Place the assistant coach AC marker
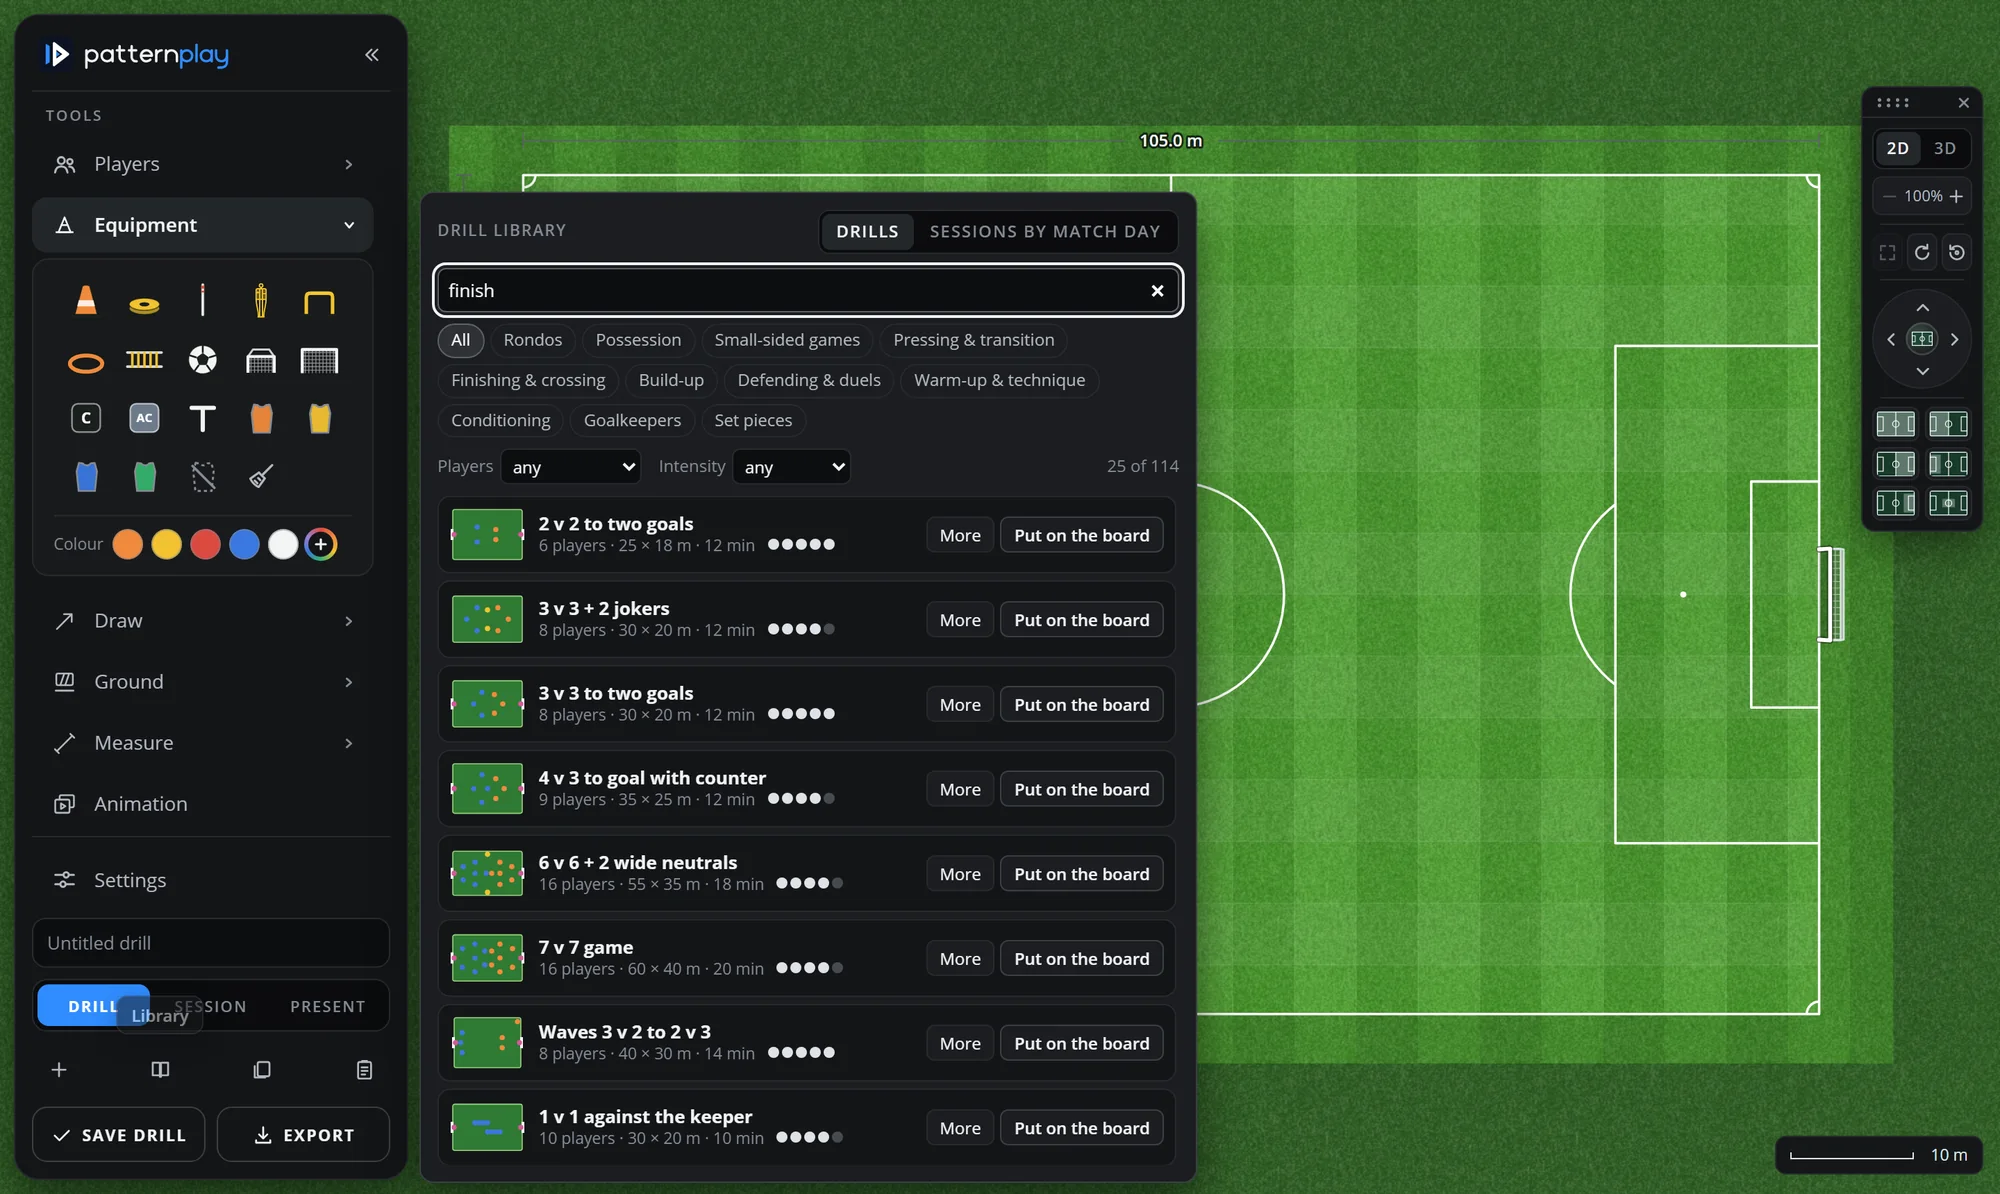Image resolution: width=2000 pixels, height=1194 pixels. pyautogui.click(x=144, y=418)
